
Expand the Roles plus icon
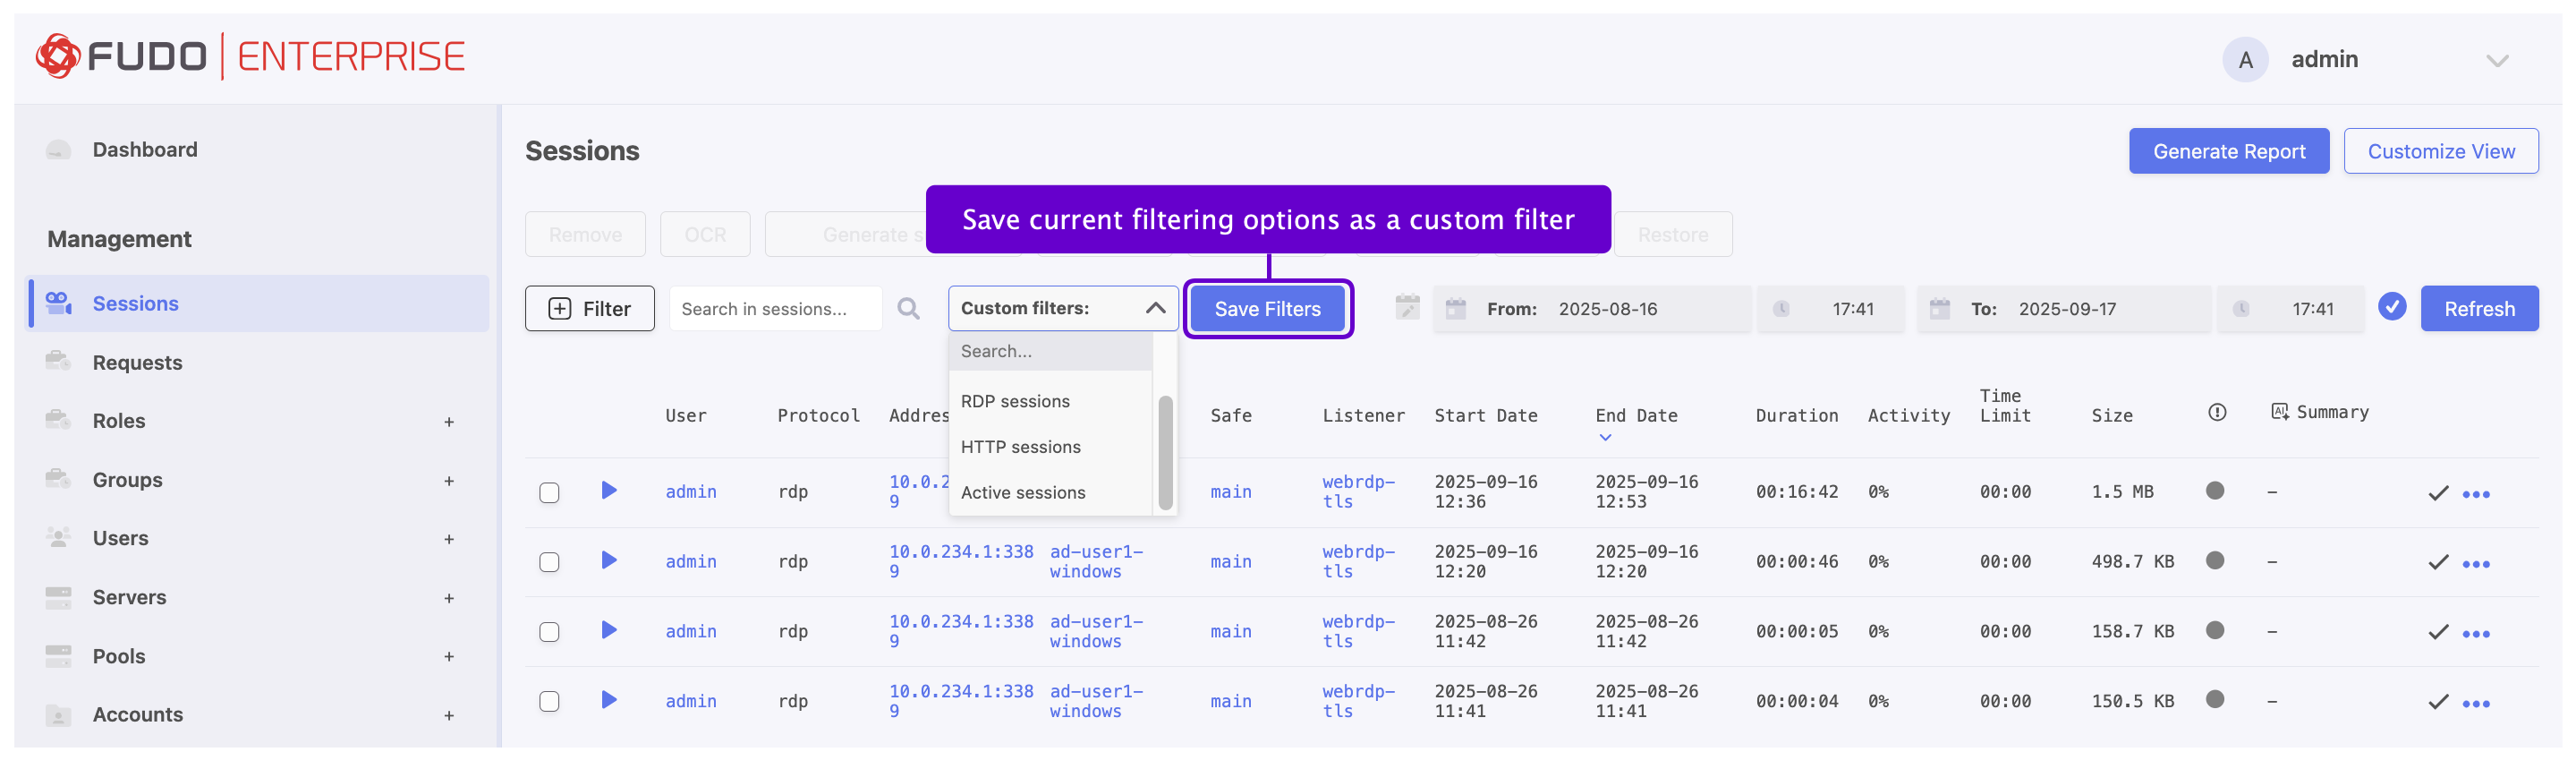click(449, 422)
